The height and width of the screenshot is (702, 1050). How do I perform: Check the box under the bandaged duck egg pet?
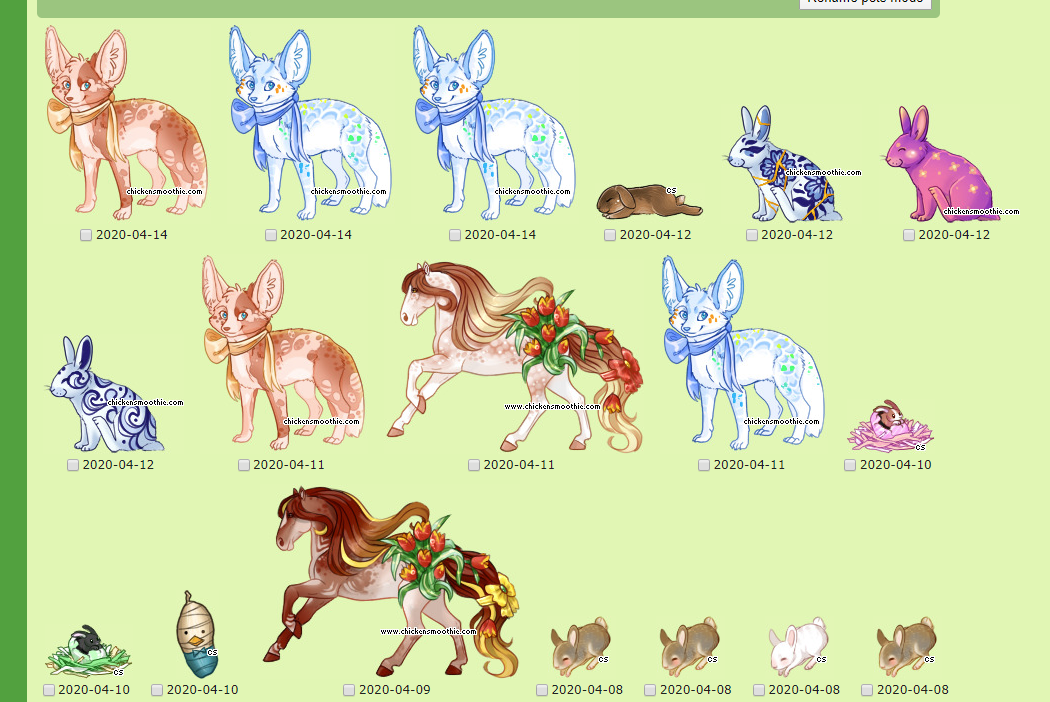coord(157,690)
